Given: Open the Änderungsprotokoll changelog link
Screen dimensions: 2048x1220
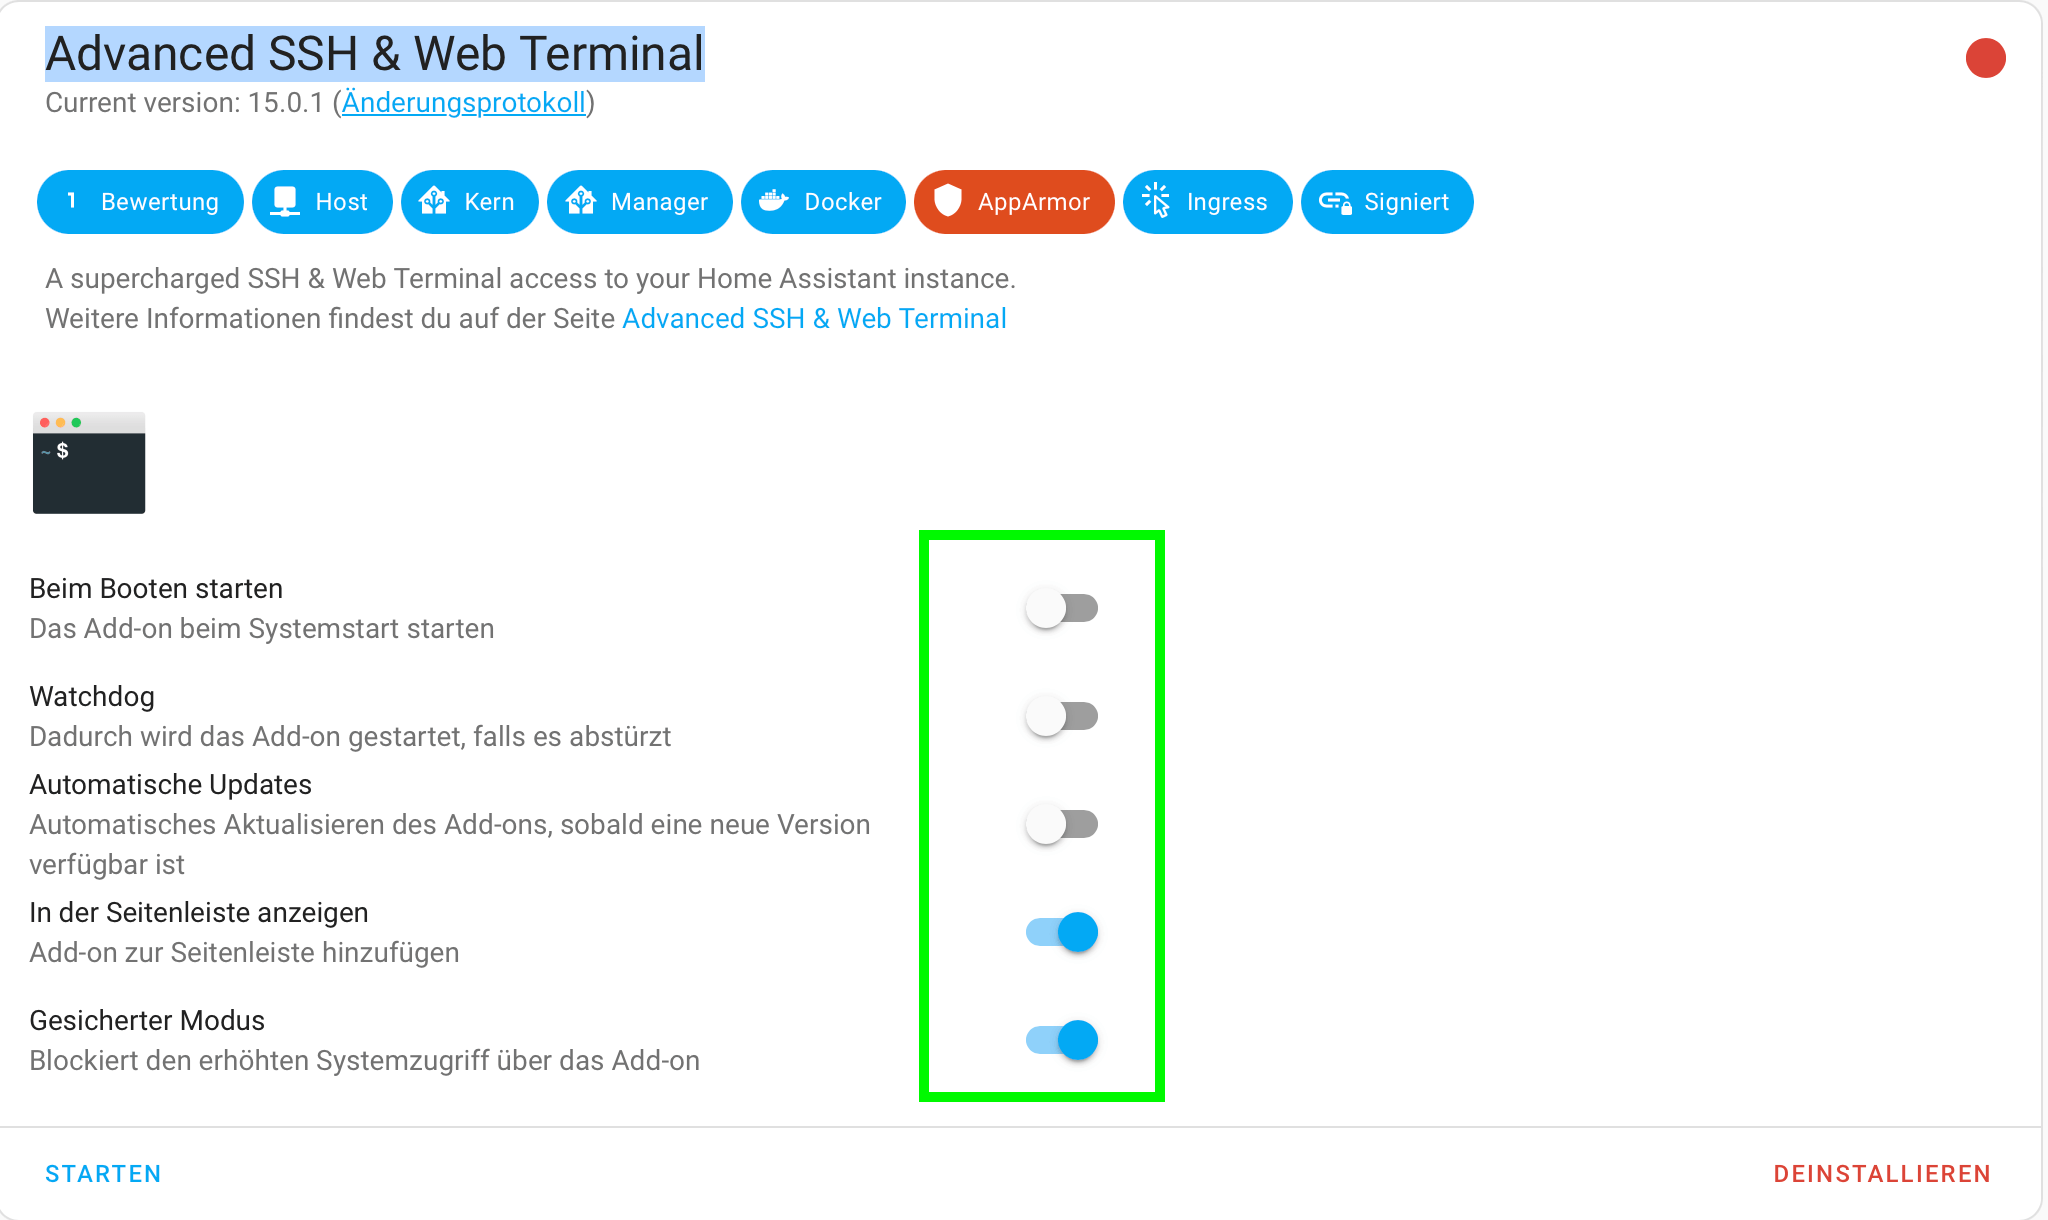Looking at the screenshot, I should (463, 103).
